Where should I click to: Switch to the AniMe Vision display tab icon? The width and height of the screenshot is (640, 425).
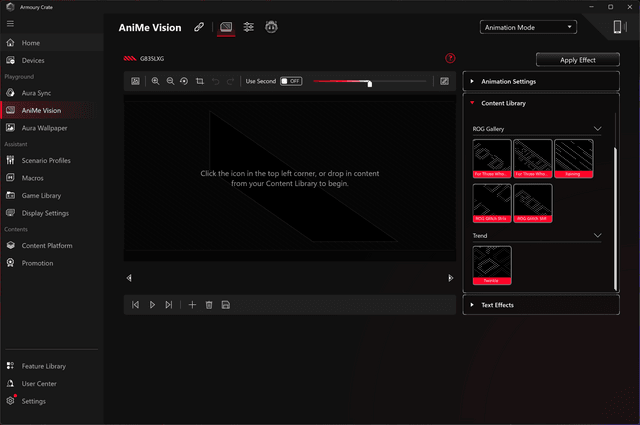(226, 27)
